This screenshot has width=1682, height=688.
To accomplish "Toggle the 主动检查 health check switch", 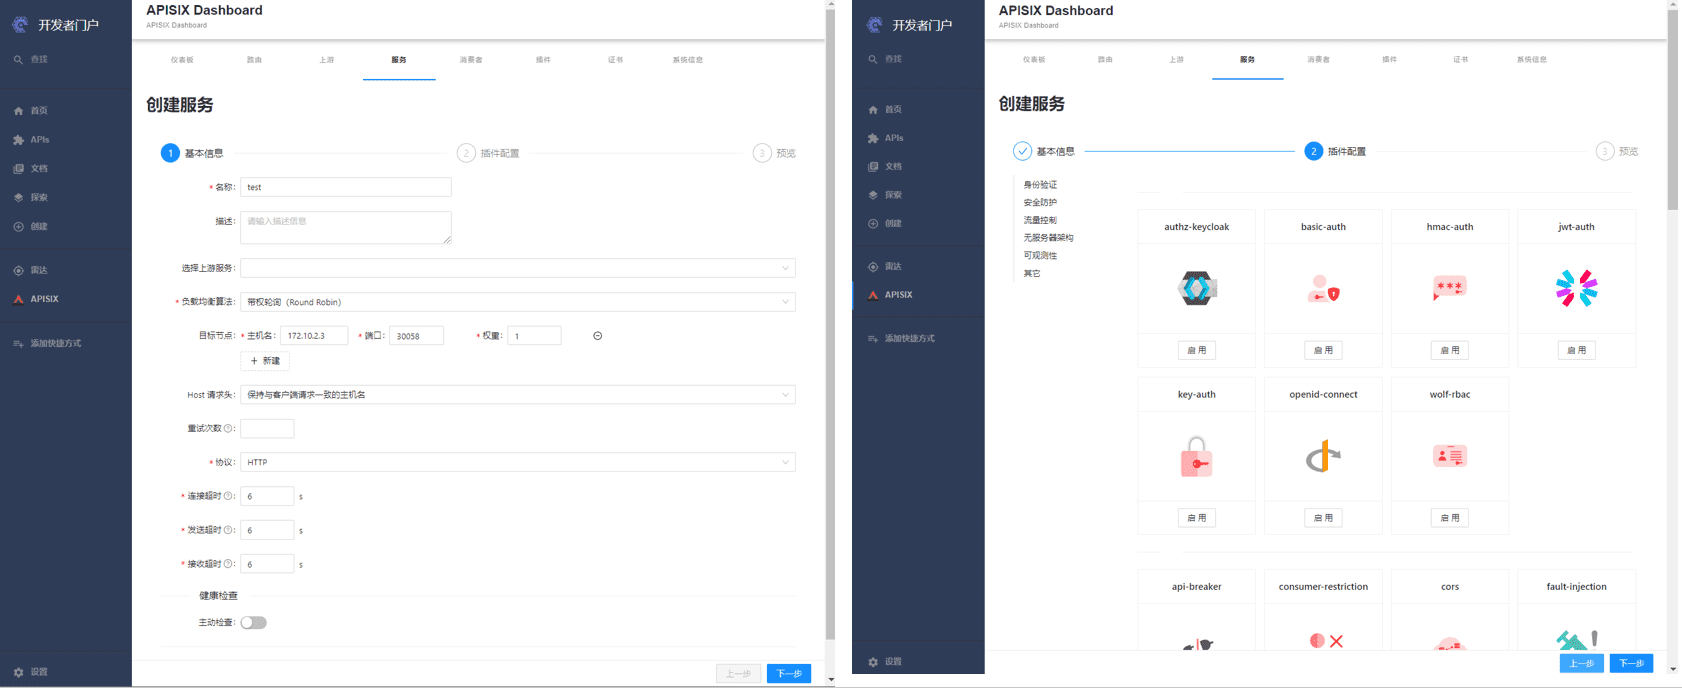I will click(254, 623).
